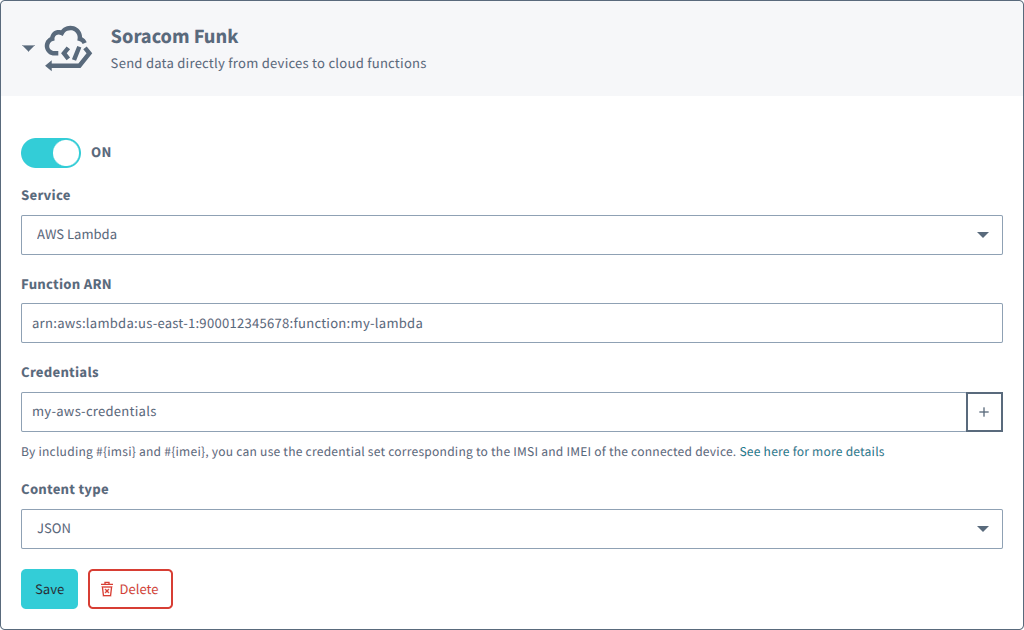Click the ON label next to the switch
The width and height of the screenshot is (1024, 630).
coord(102,152)
